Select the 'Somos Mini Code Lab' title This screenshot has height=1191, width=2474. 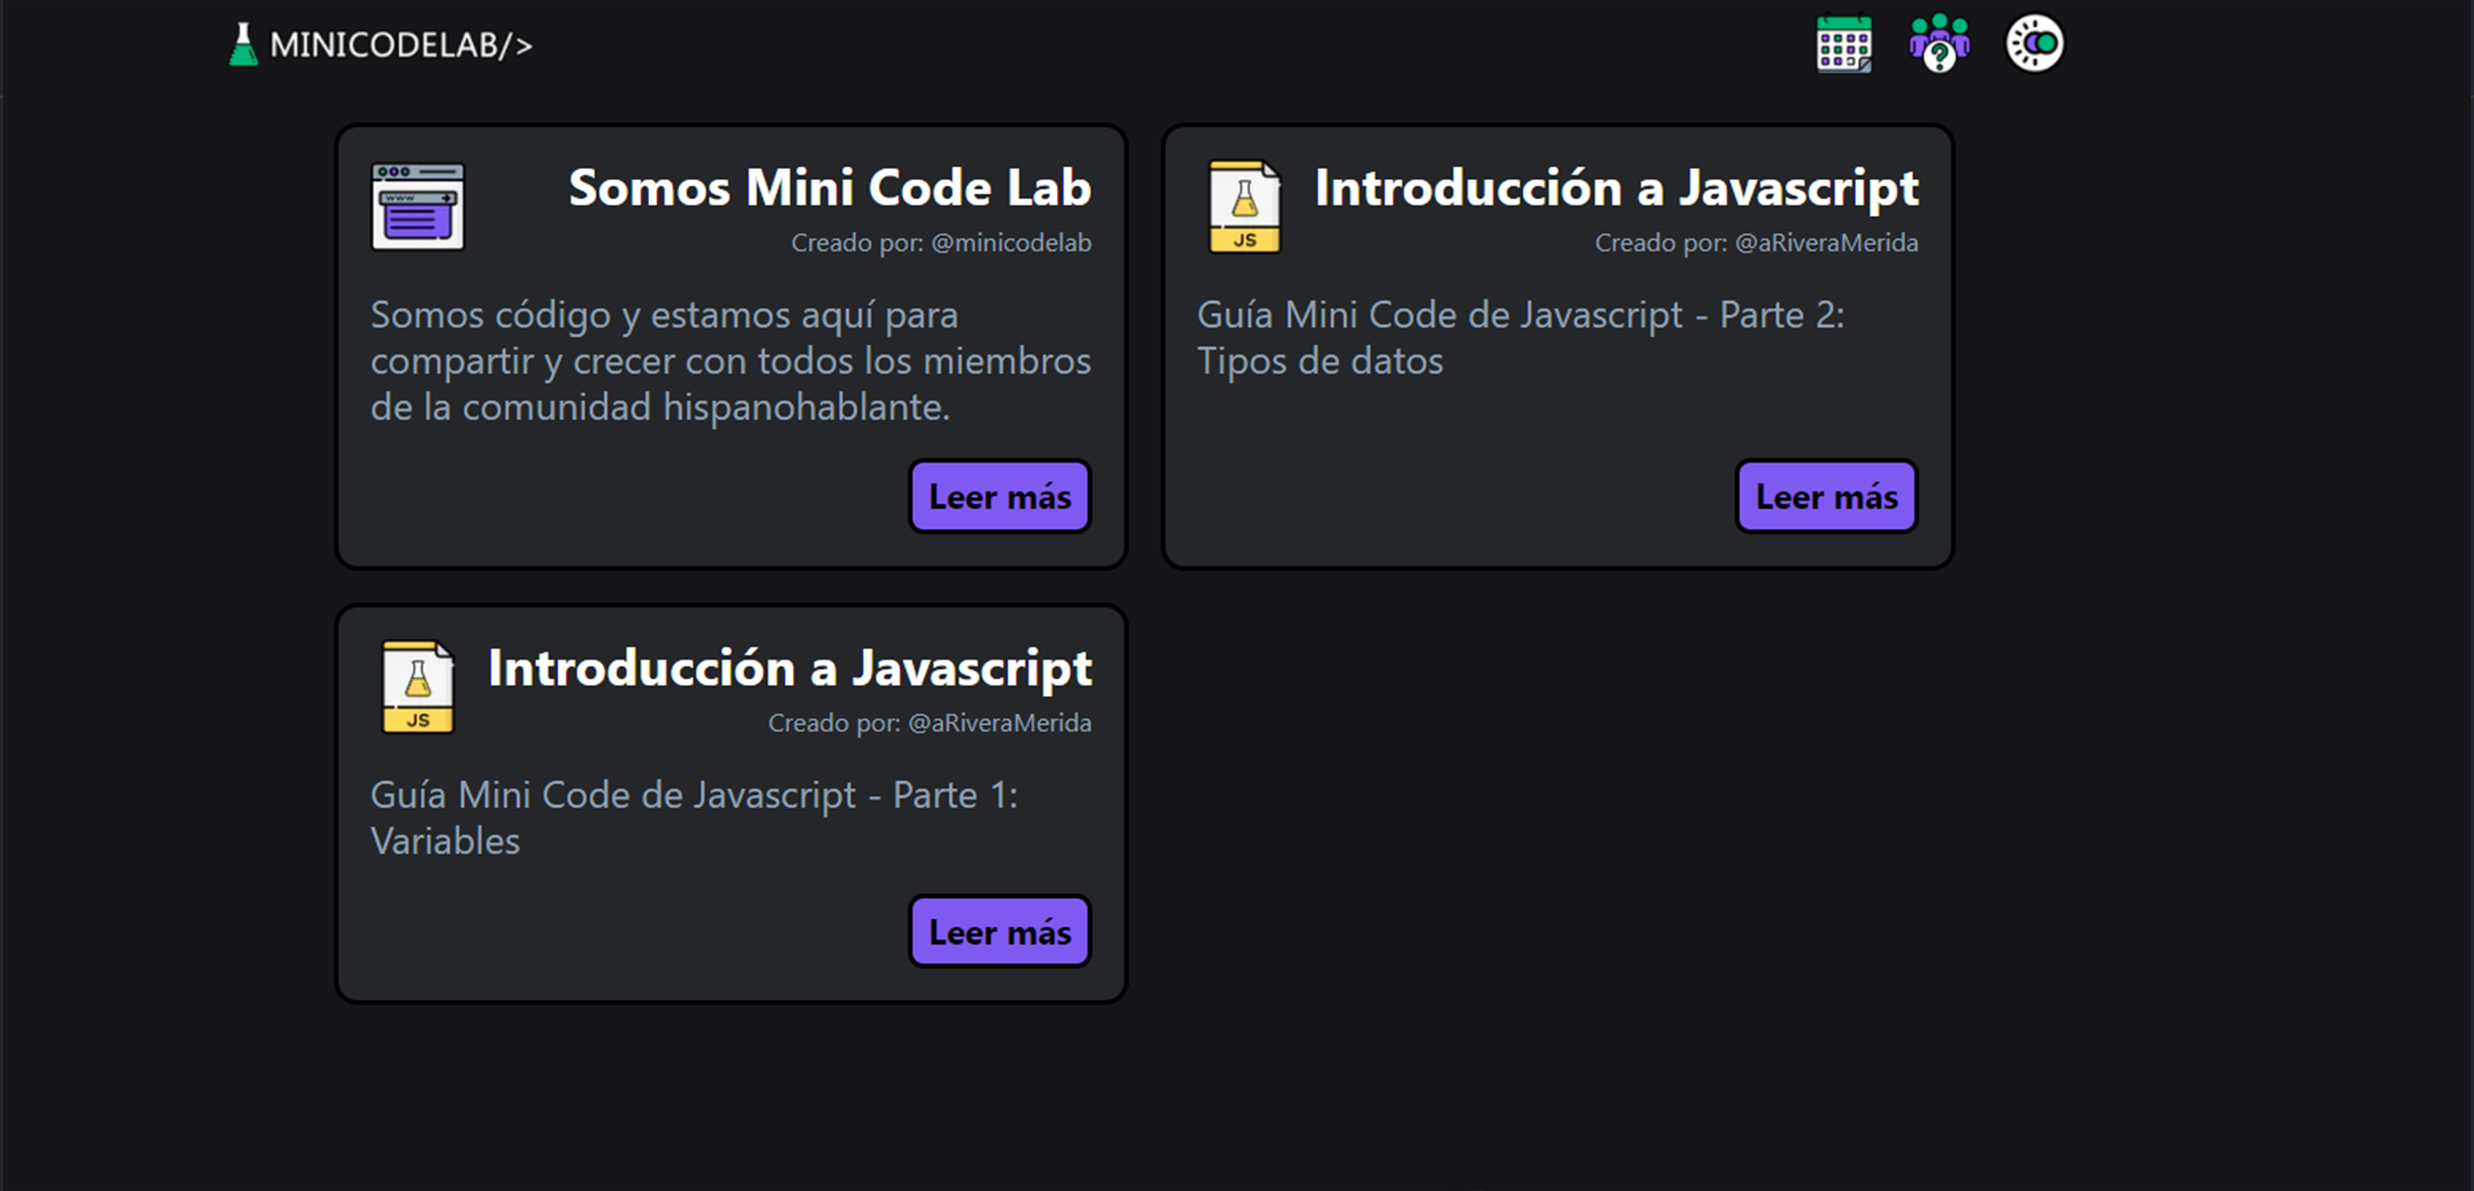(x=830, y=187)
